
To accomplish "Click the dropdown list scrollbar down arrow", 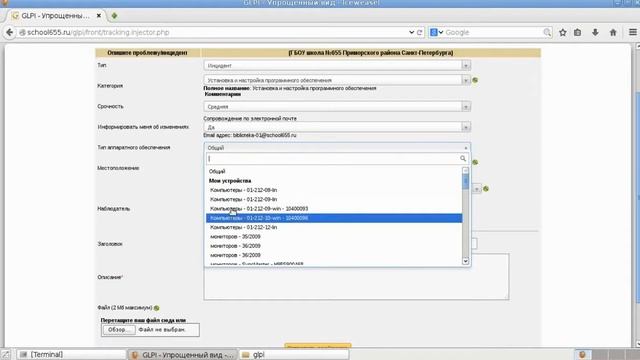I will pos(465,261).
